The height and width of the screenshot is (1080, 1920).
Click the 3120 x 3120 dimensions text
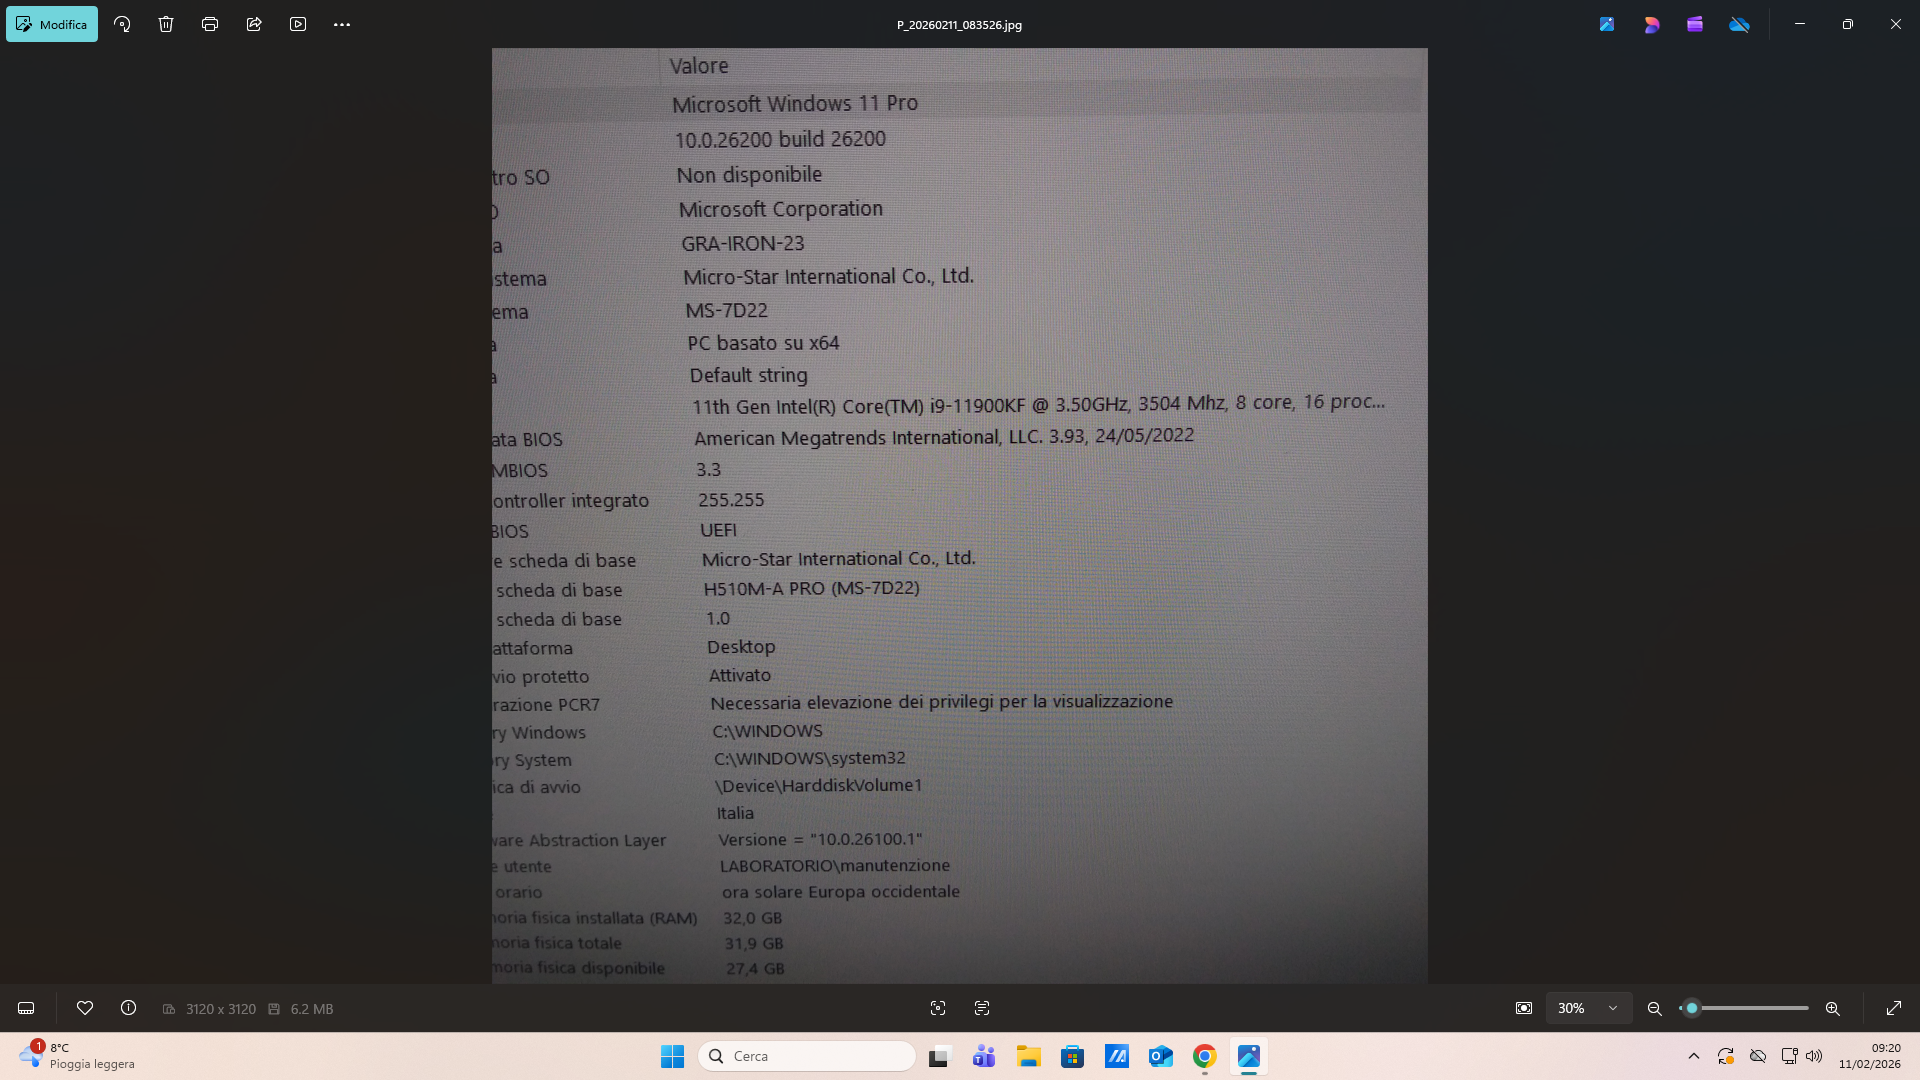pyautogui.click(x=221, y=1009)
